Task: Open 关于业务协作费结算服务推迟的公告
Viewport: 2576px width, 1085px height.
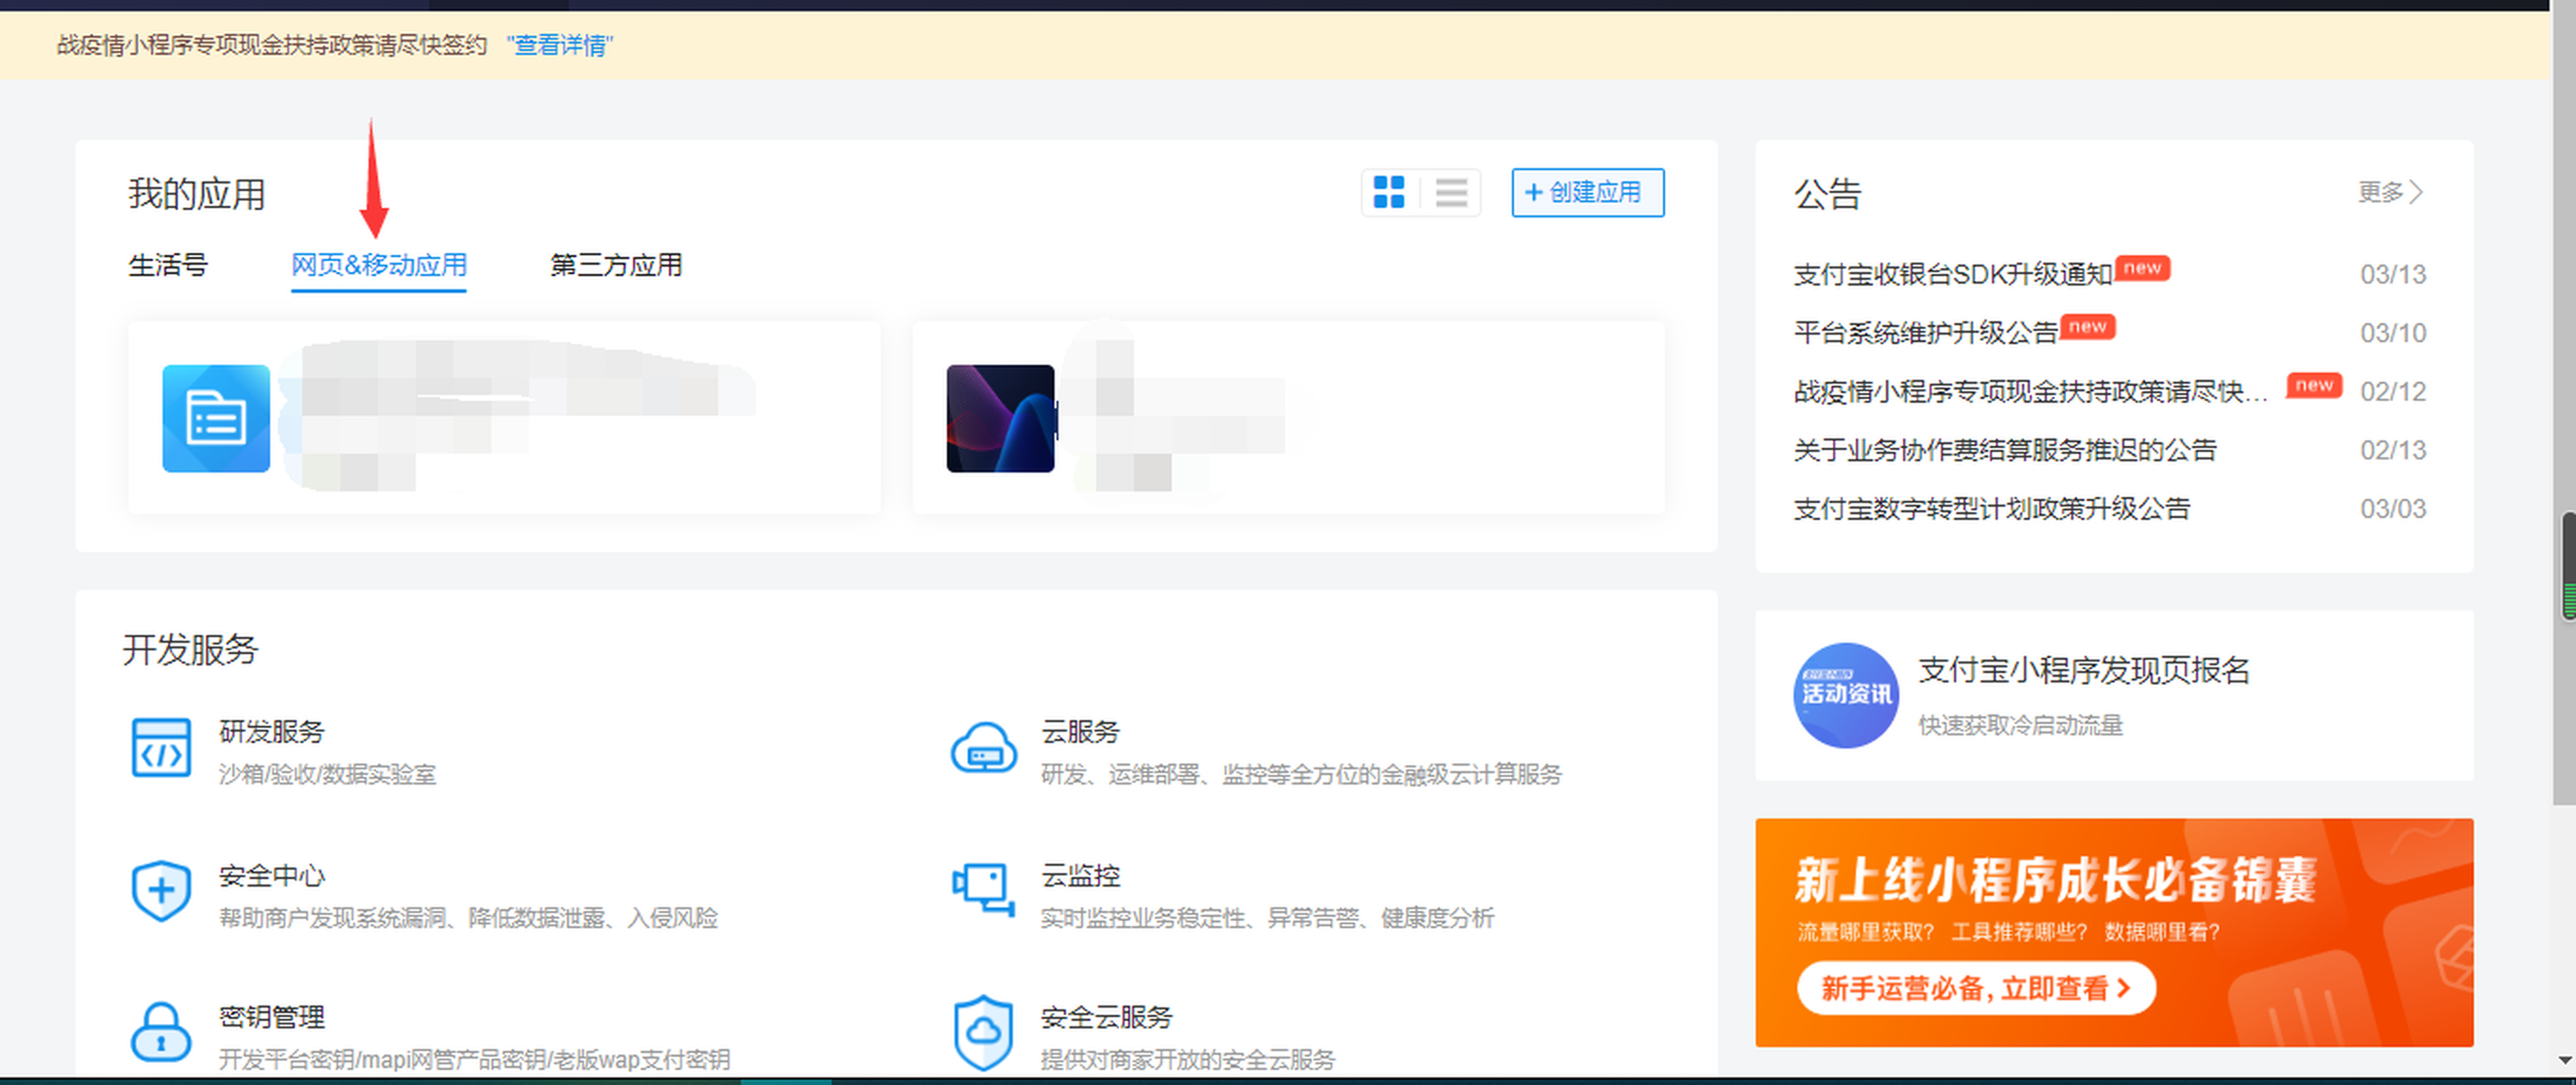Action: [x=2005, y=450]
